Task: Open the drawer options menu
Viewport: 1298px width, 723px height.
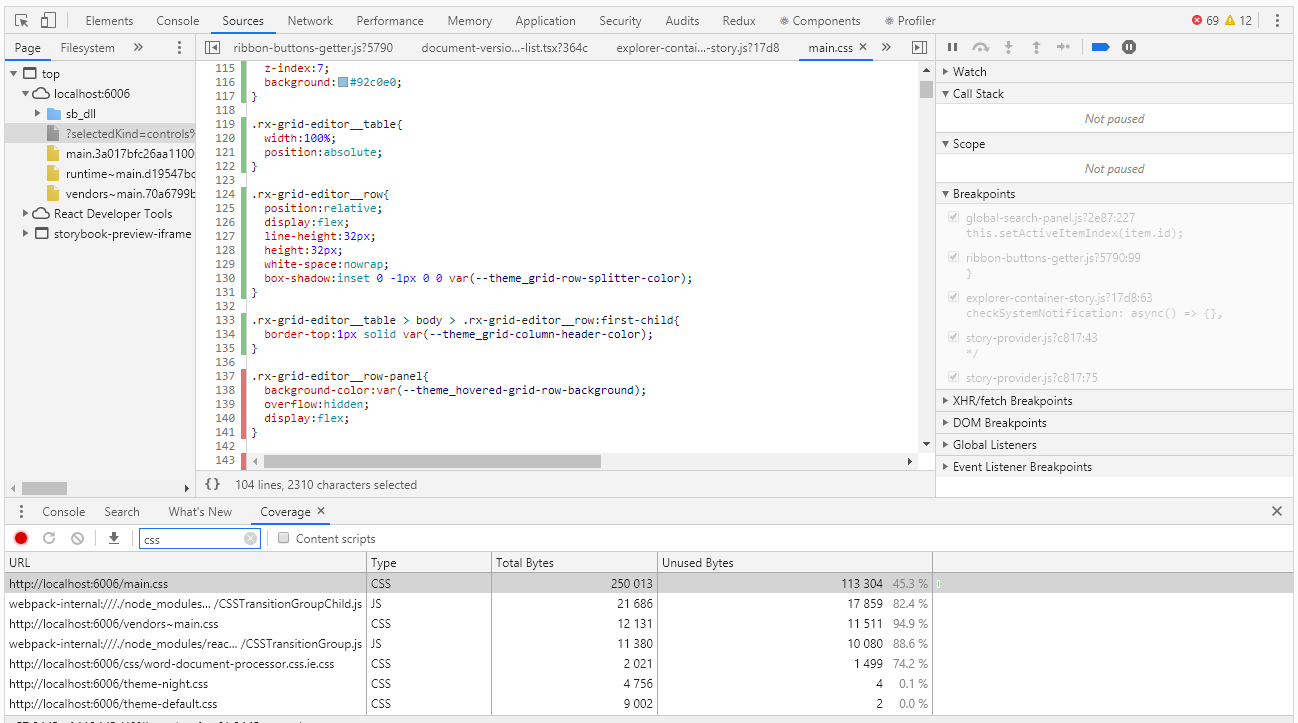Action: [21, 511]
